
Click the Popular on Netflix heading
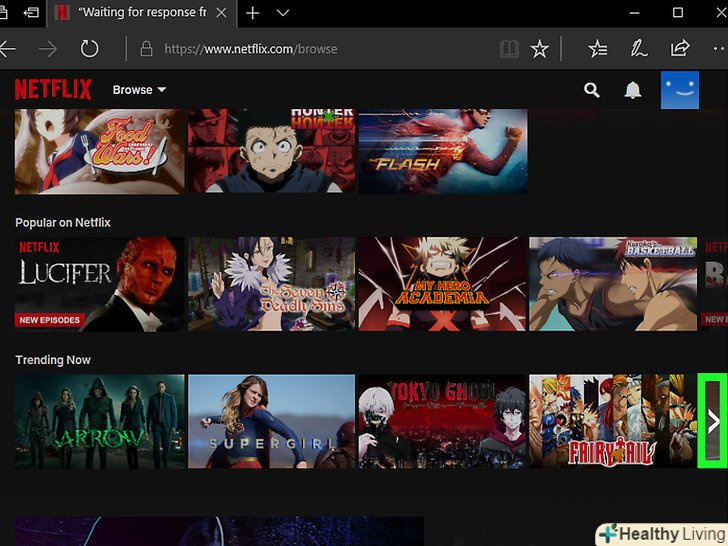click(63, 222)
